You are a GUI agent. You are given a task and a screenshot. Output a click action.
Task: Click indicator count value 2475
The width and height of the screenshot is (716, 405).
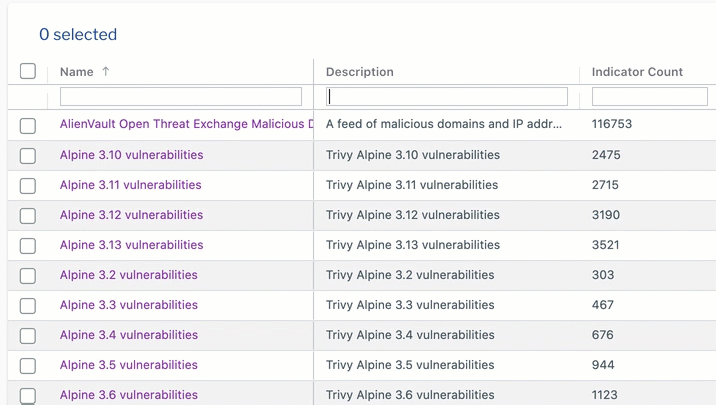point(606,155)
